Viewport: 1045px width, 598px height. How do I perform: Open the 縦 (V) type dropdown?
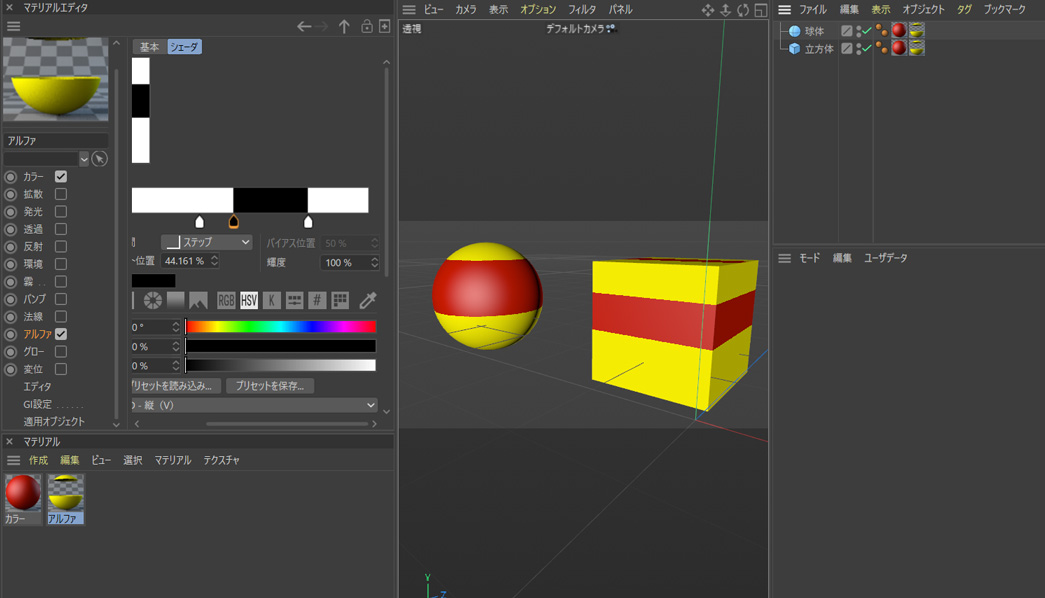253,405
